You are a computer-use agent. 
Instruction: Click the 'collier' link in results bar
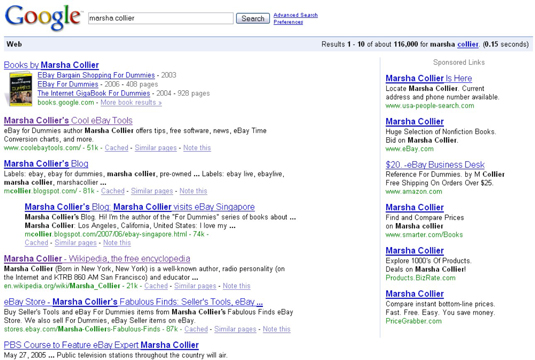[x=467, y=44]
